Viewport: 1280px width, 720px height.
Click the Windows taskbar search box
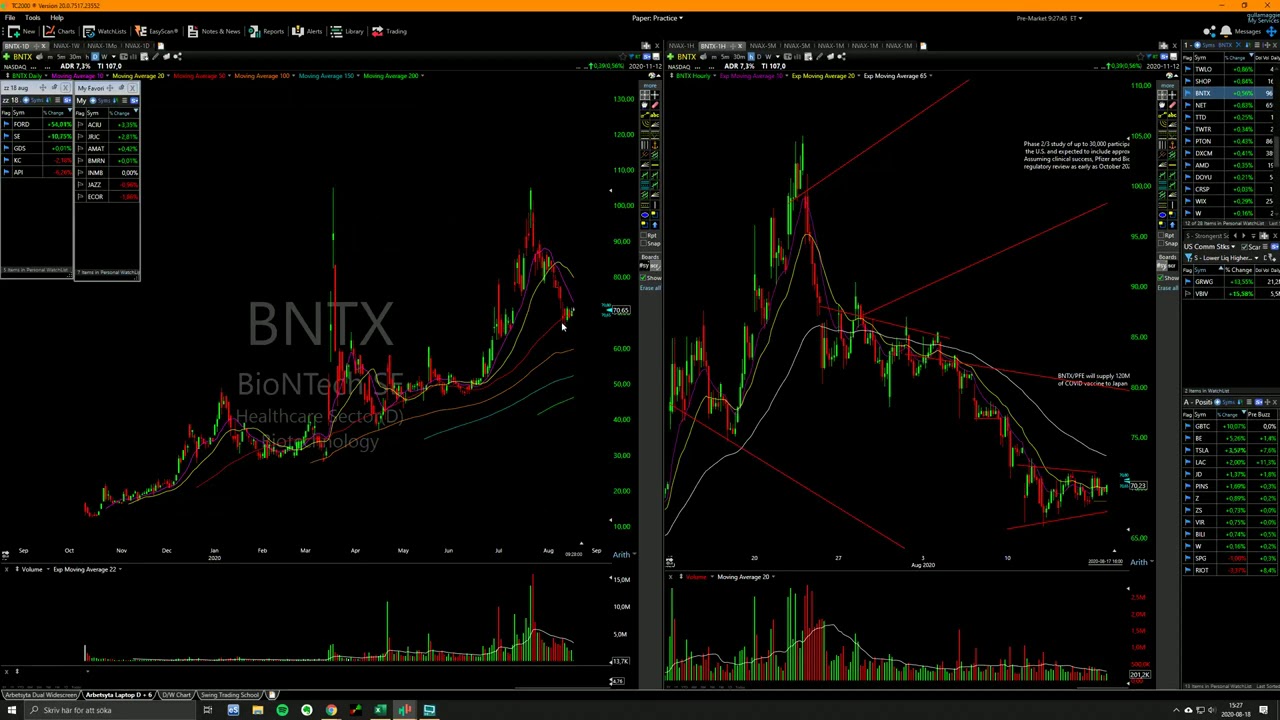pyautogui.click(x=108, y=710)
